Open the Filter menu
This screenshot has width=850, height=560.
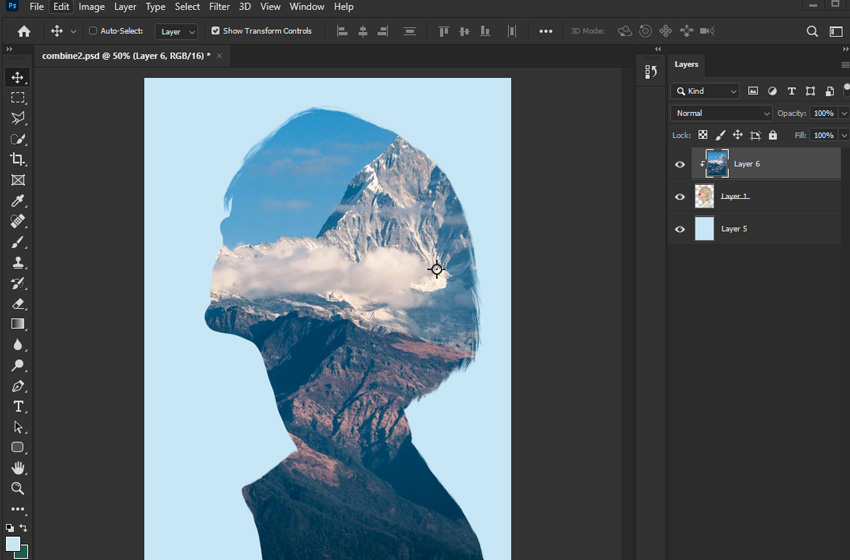[220, 7]
